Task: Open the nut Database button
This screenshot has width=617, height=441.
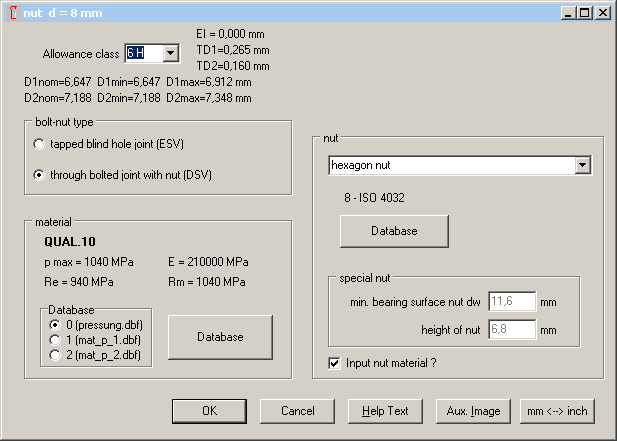Action: [x=394, y=231]
